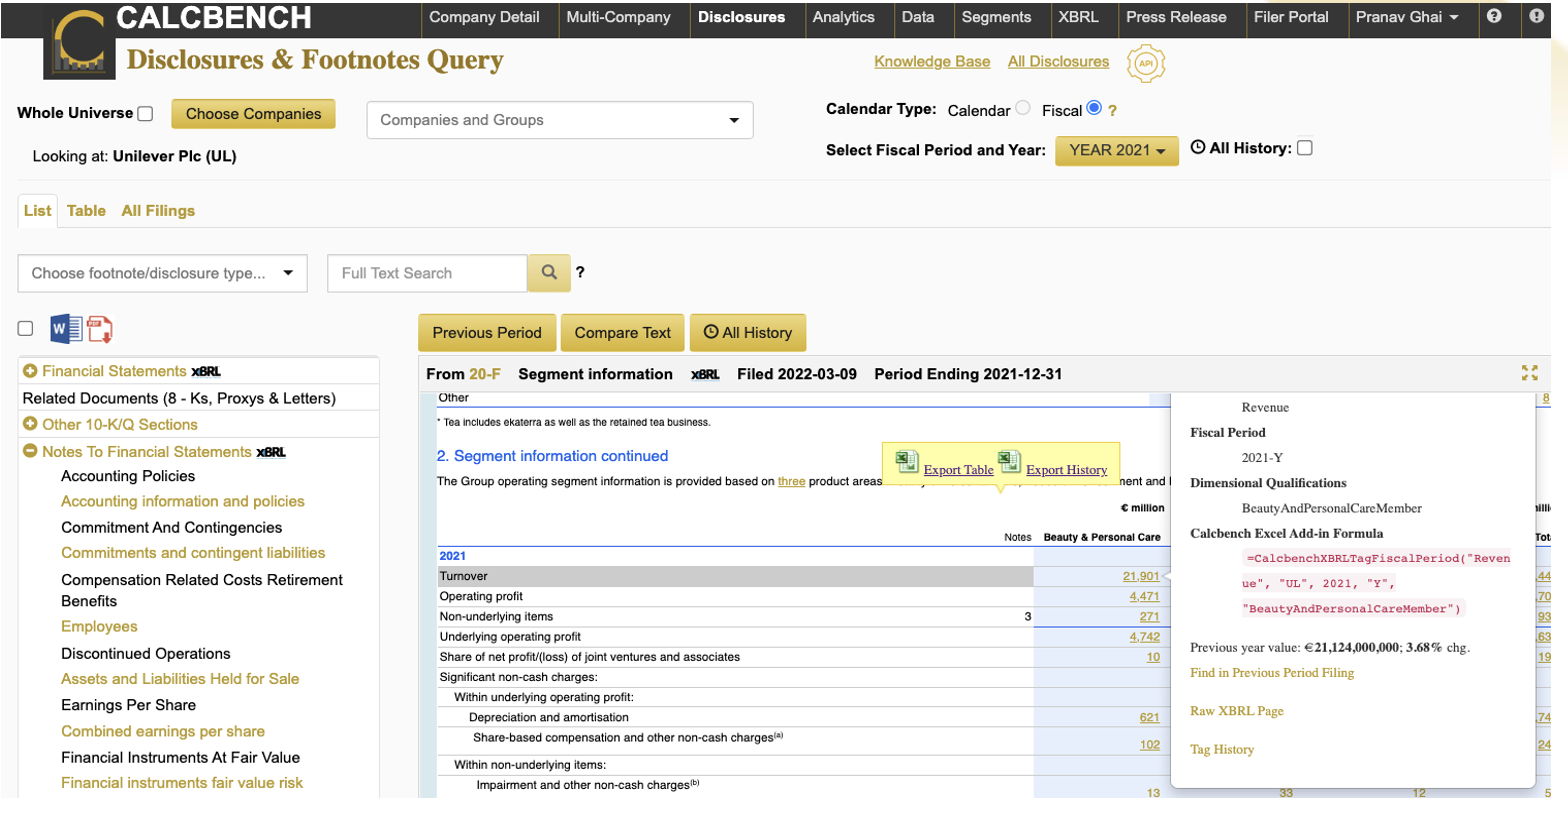Enable the Whole Universe checkbox
Screen dimensions: 1568x814
coord(145,114)
